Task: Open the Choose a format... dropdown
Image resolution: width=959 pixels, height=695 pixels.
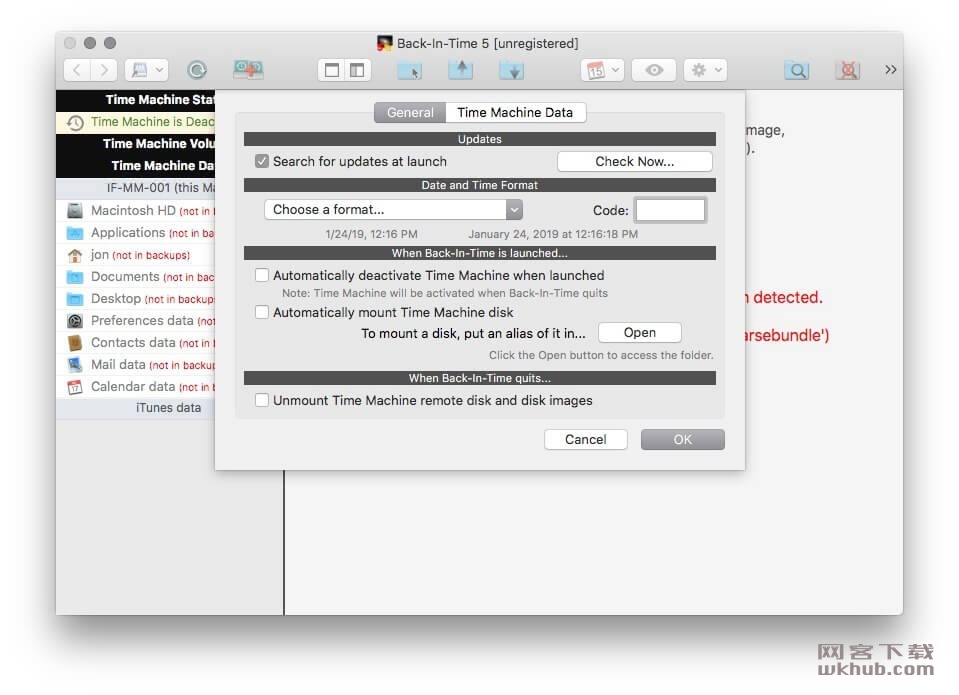Action: click(393, 210)
